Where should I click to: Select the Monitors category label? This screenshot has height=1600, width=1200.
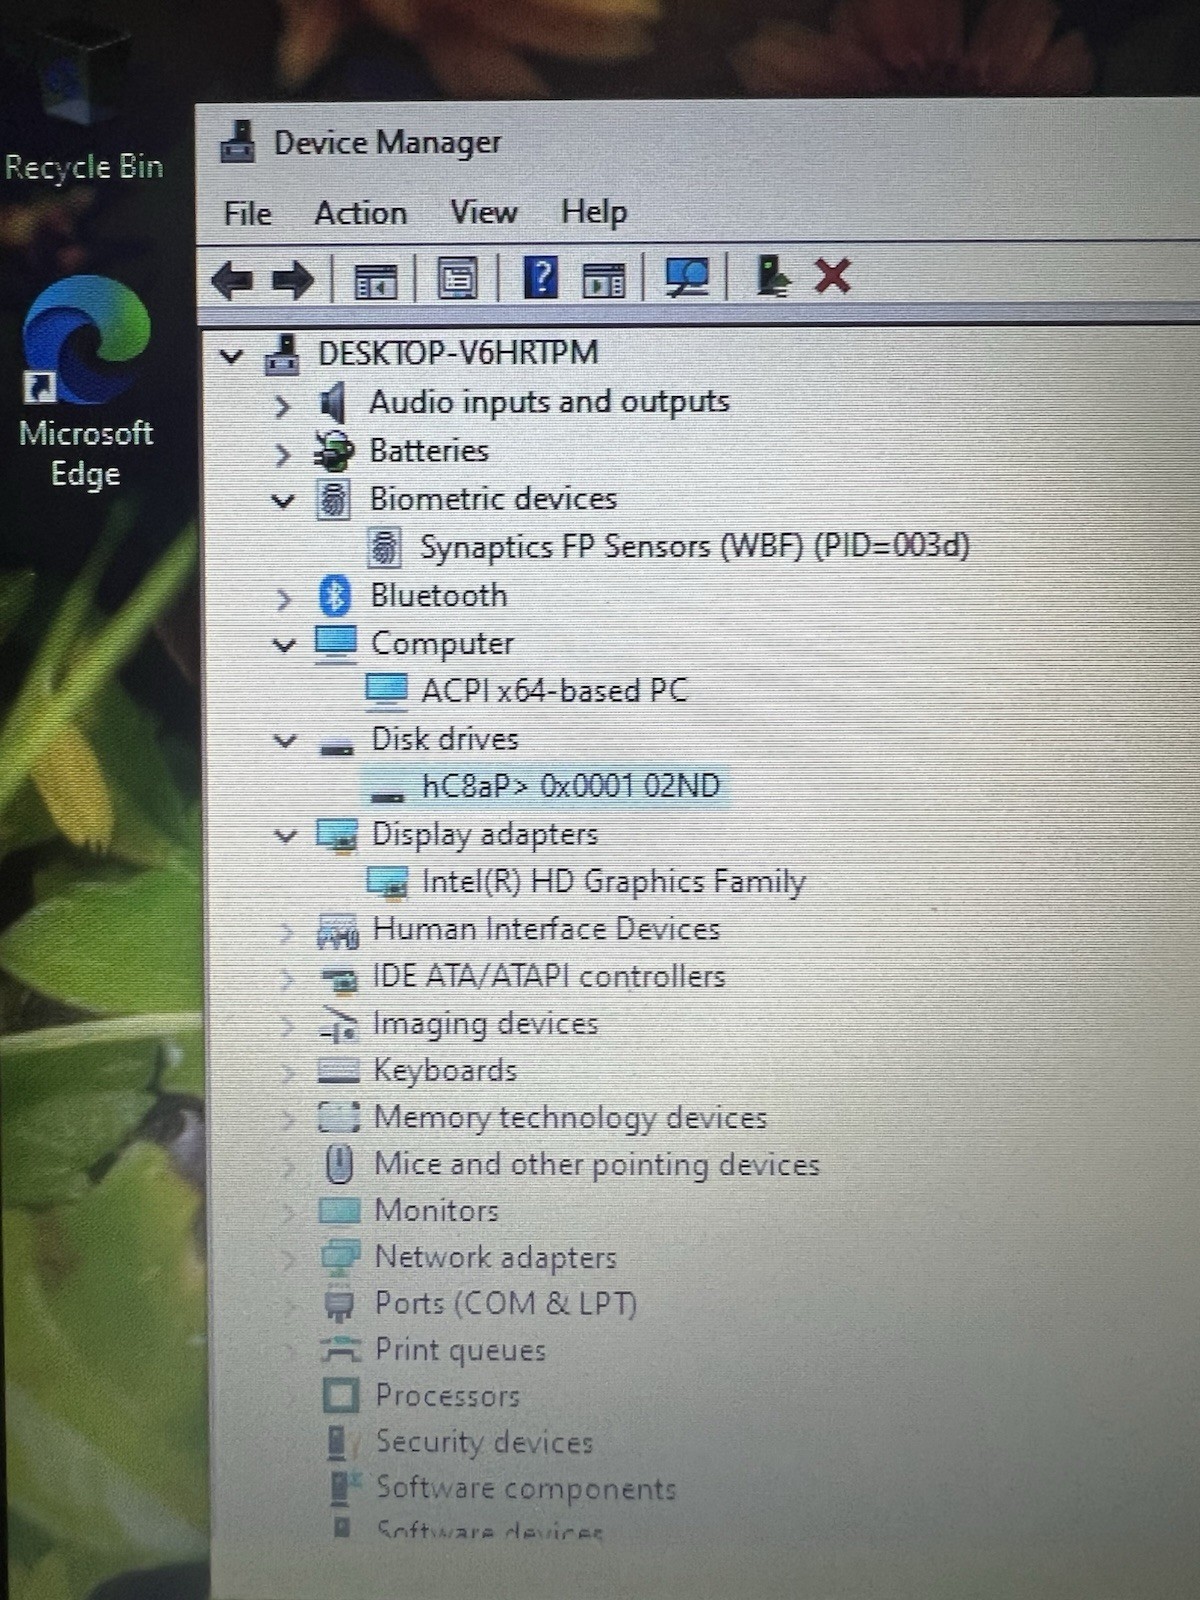point(437,1210)
